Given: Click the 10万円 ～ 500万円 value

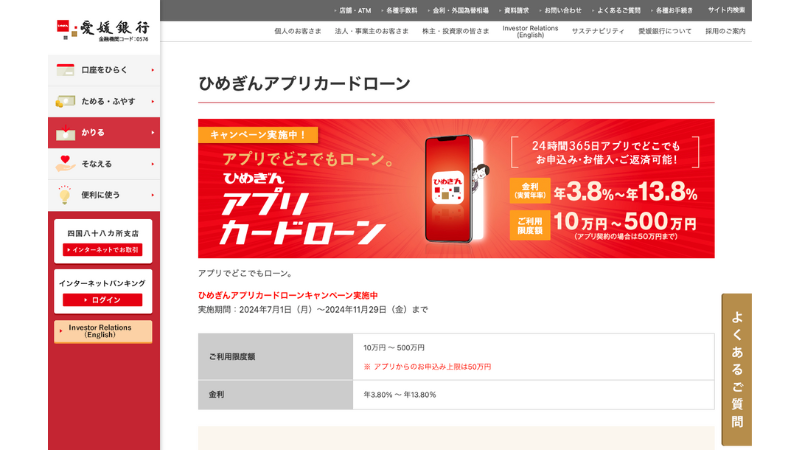Looking at the screenshot, I should click(x=394, y=347).
